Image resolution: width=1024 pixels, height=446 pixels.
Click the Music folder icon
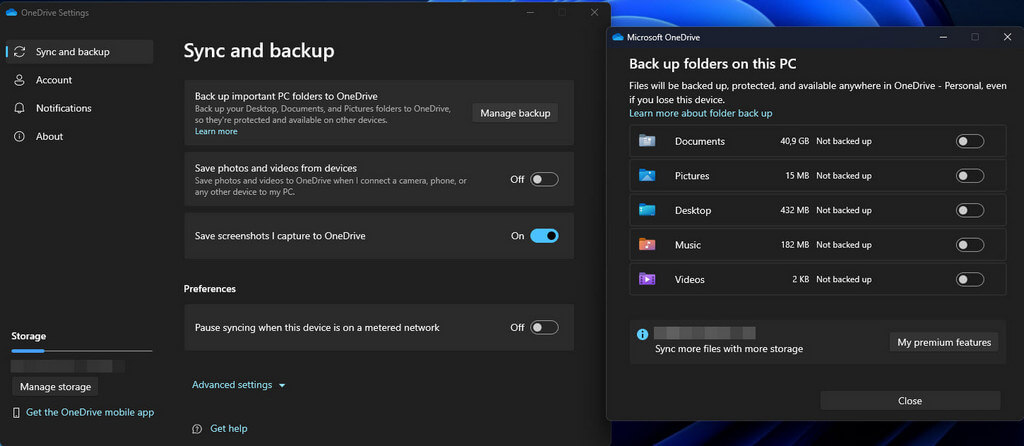647,245
